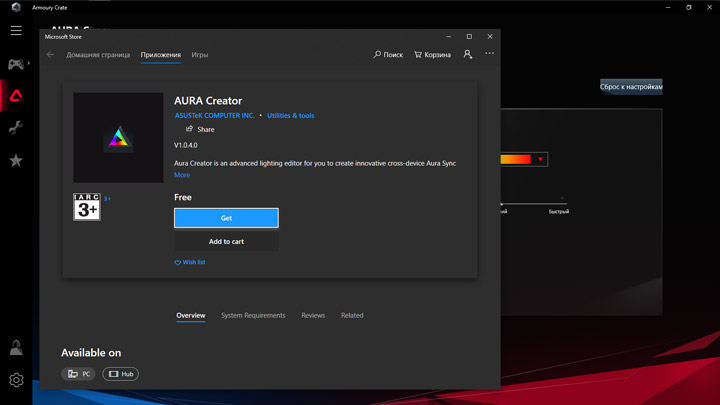This screenshot has width=720, height=405.
Task: Add app to Wish list
Action: point(190,262)
